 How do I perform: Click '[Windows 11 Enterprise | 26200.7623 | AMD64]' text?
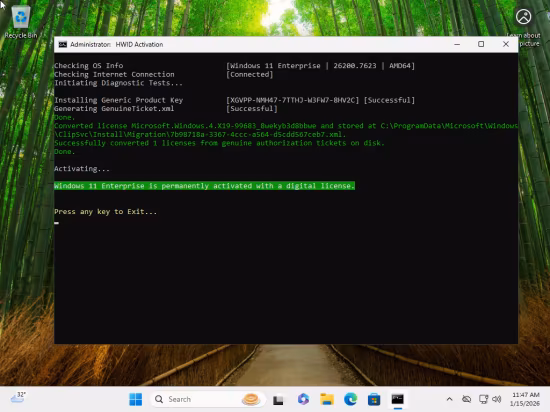point(320,66)
